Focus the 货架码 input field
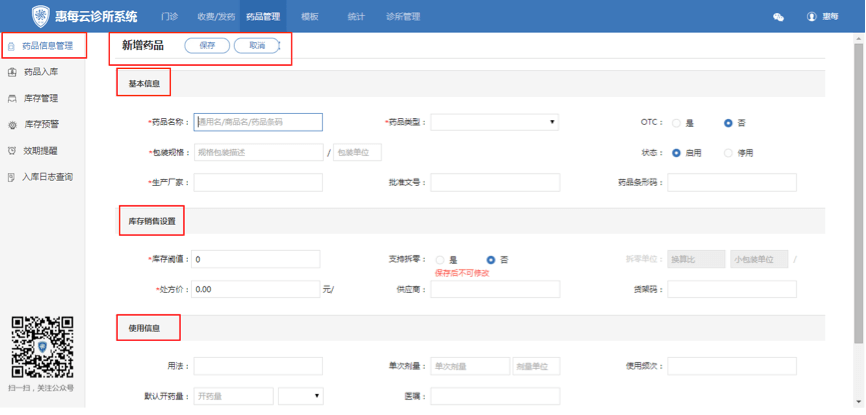Viewport: 866px width, 415px height. [x=732, y=289]
